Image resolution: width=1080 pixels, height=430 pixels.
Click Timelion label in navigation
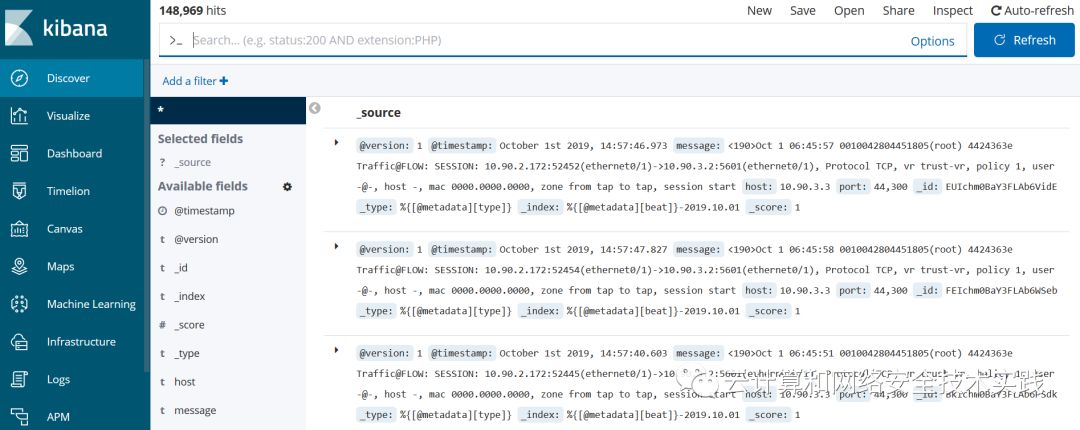coord(67,191)
